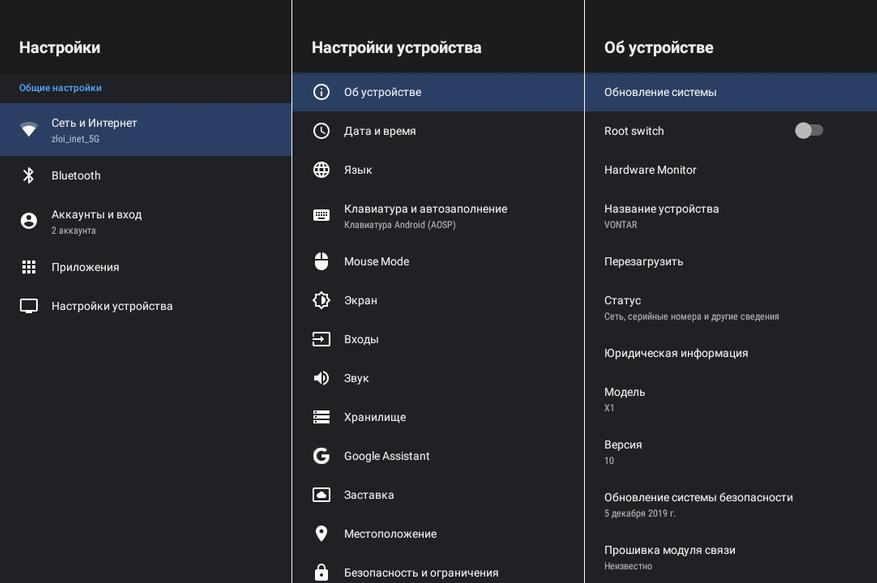Open Обновление системы
Image resolution: width=877 pixels, height=583 pixels.
coord(660,92)
